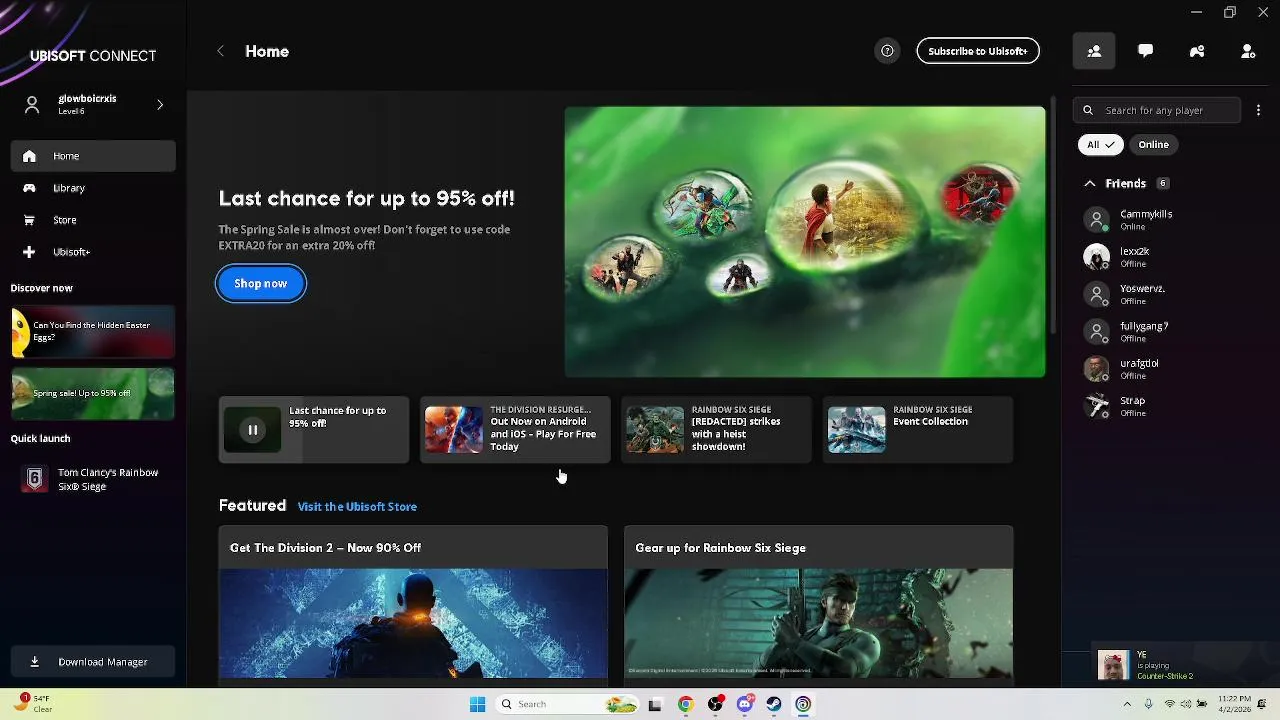Open the Download Manager
The height and width of the screenshot is (720, 1280).
point(93,662)
